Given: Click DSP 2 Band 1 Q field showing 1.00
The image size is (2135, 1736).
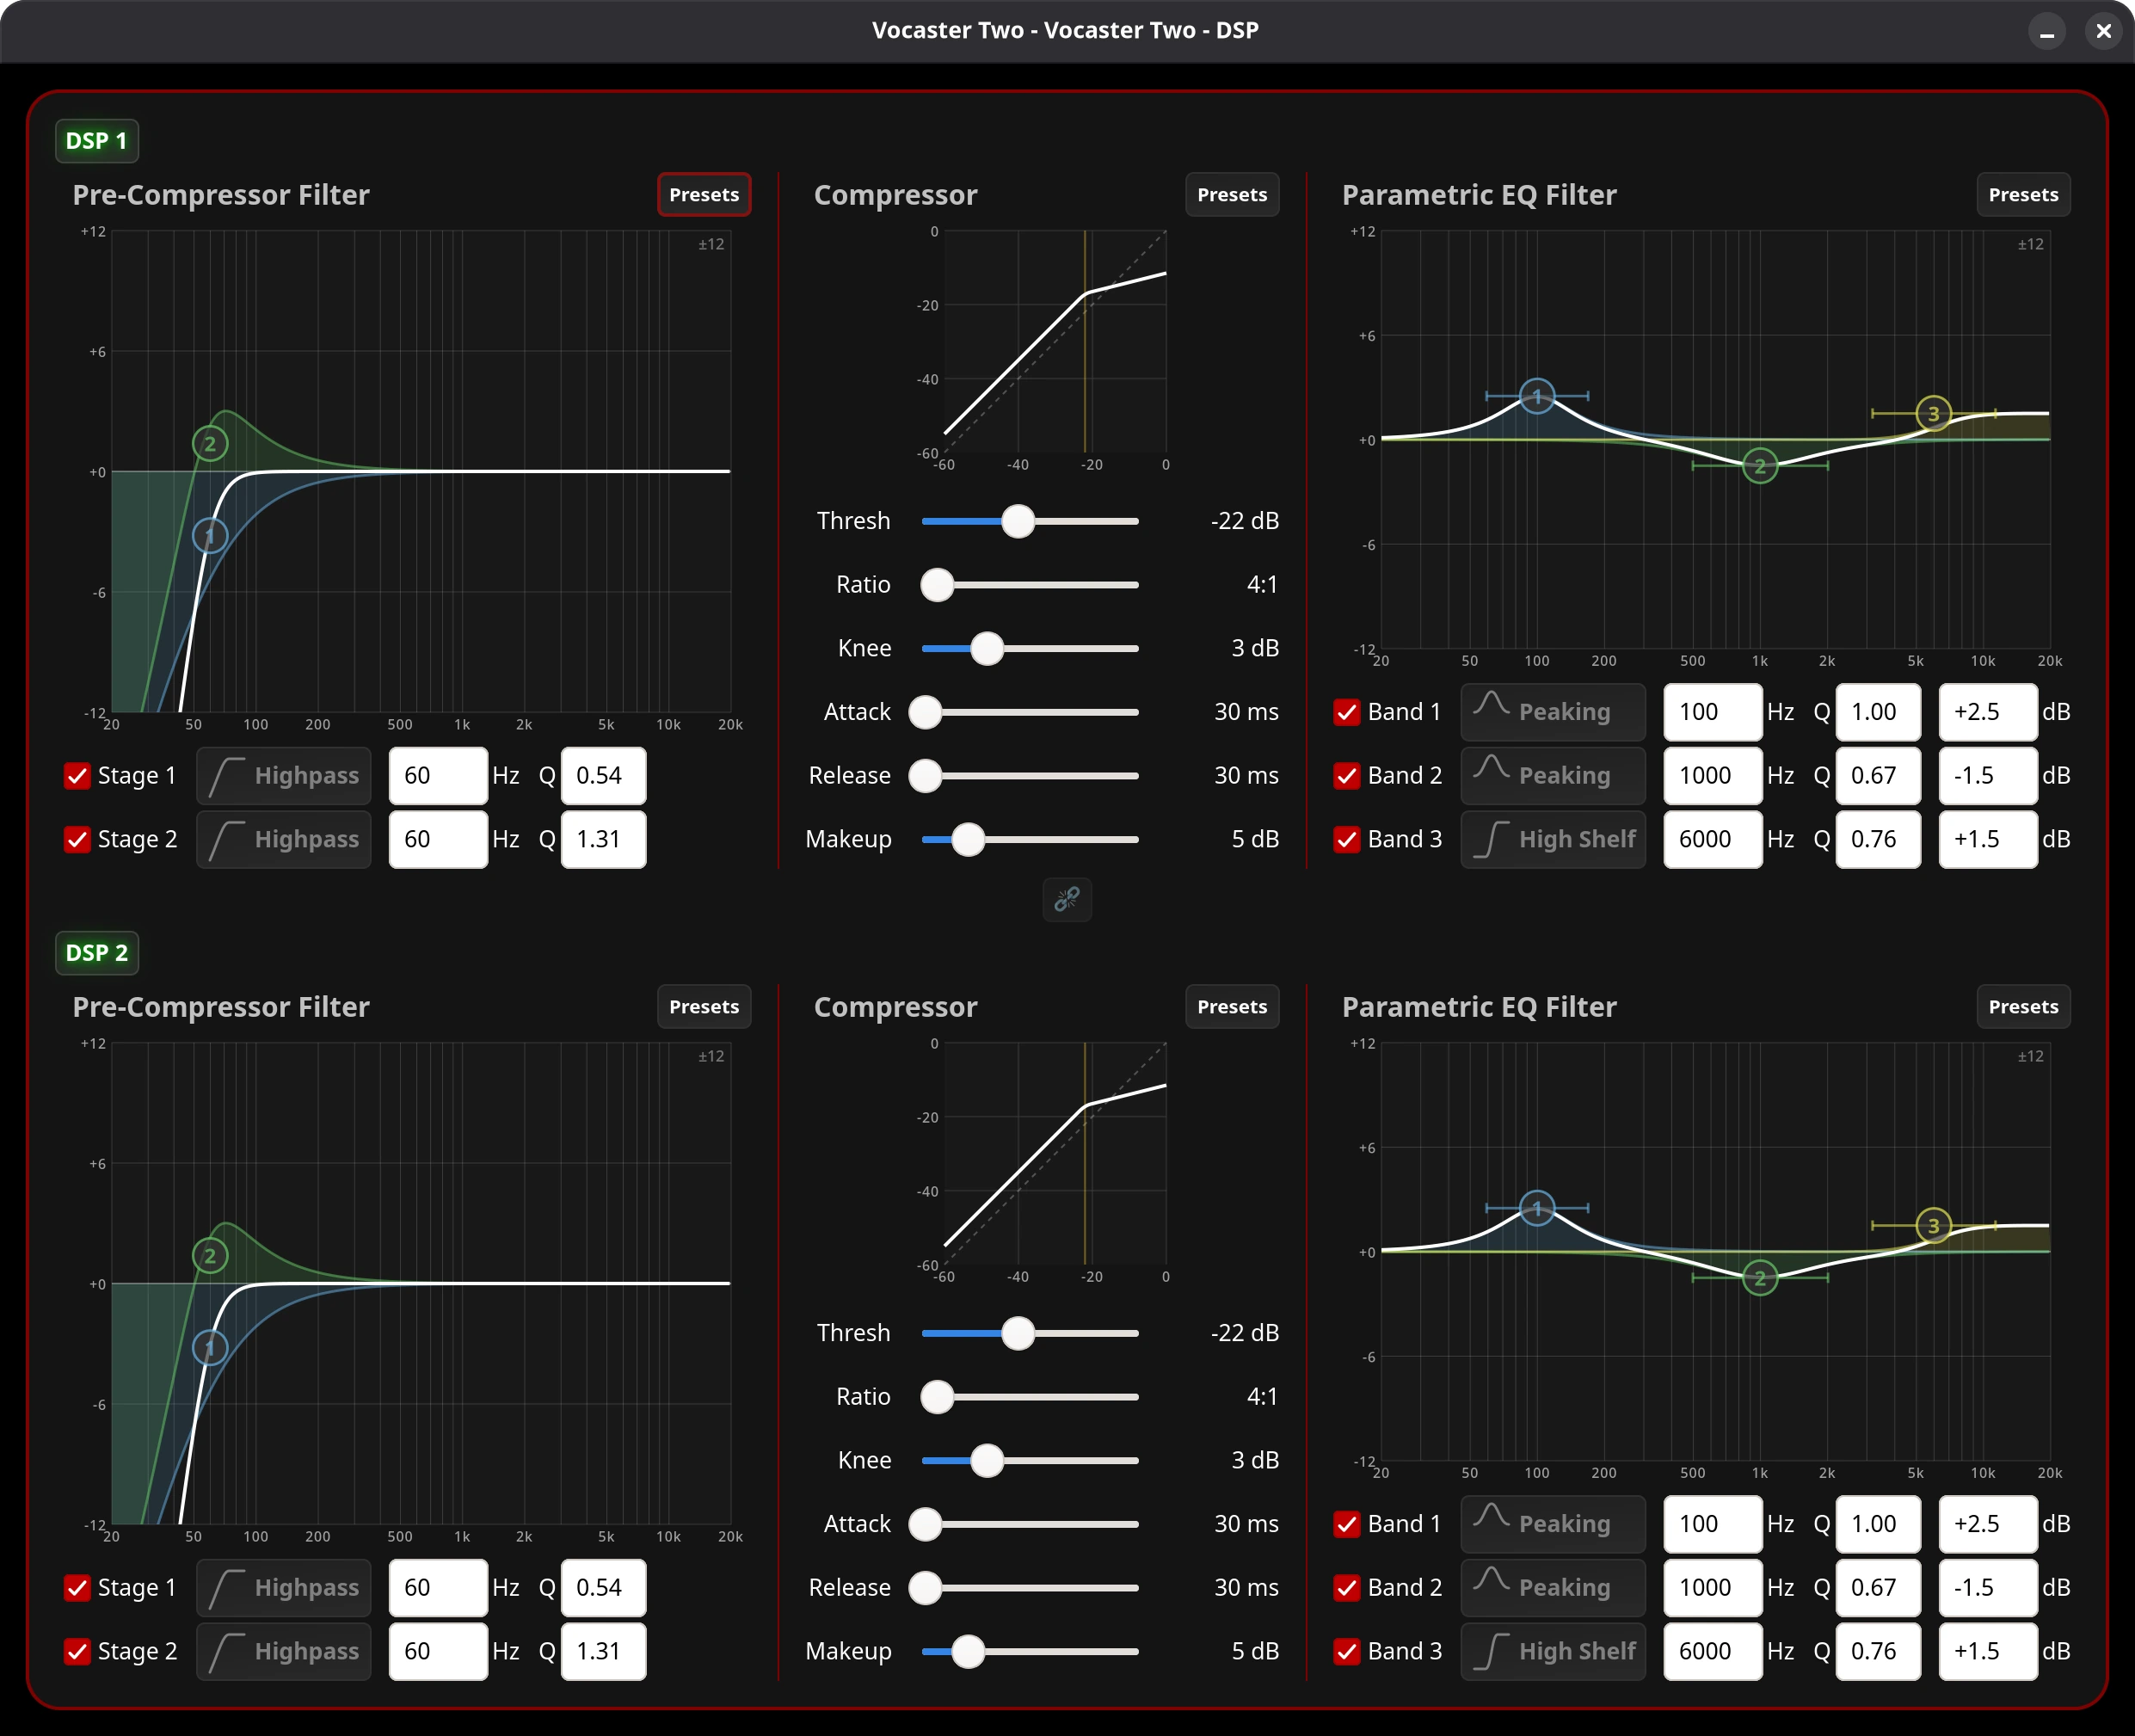Looking at the screenshot, I should click(1878, 1524).
